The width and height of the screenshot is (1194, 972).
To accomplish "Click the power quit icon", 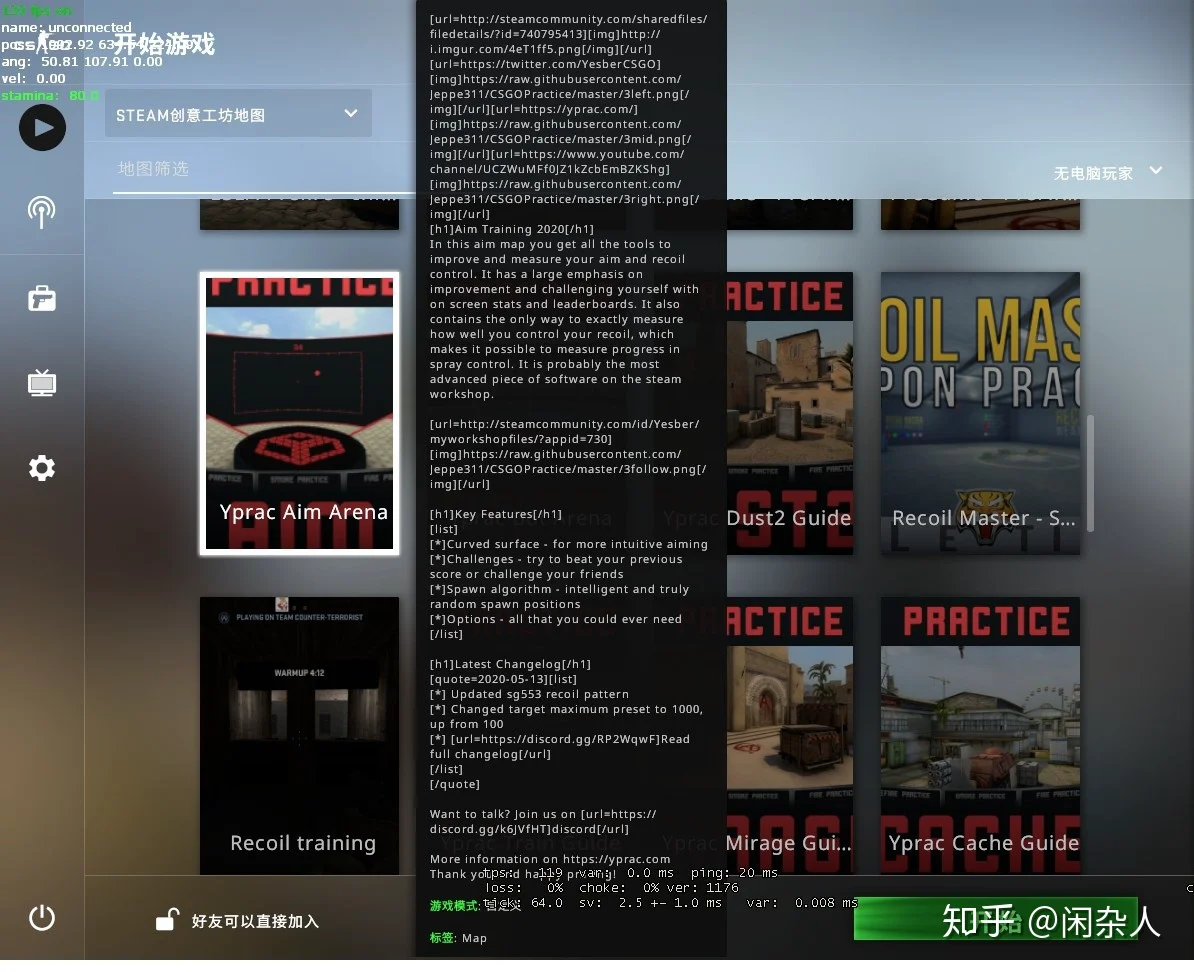I will point(42,917).
